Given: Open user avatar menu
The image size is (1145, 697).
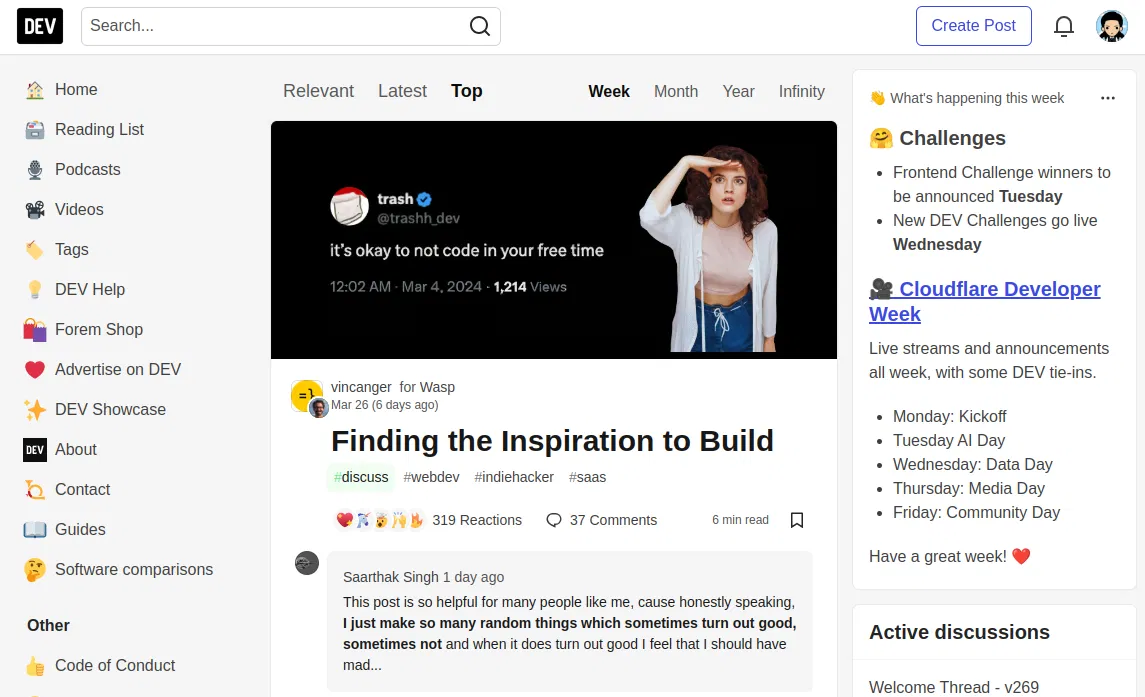Looking at the screenshot, I should click(1112, 26).
